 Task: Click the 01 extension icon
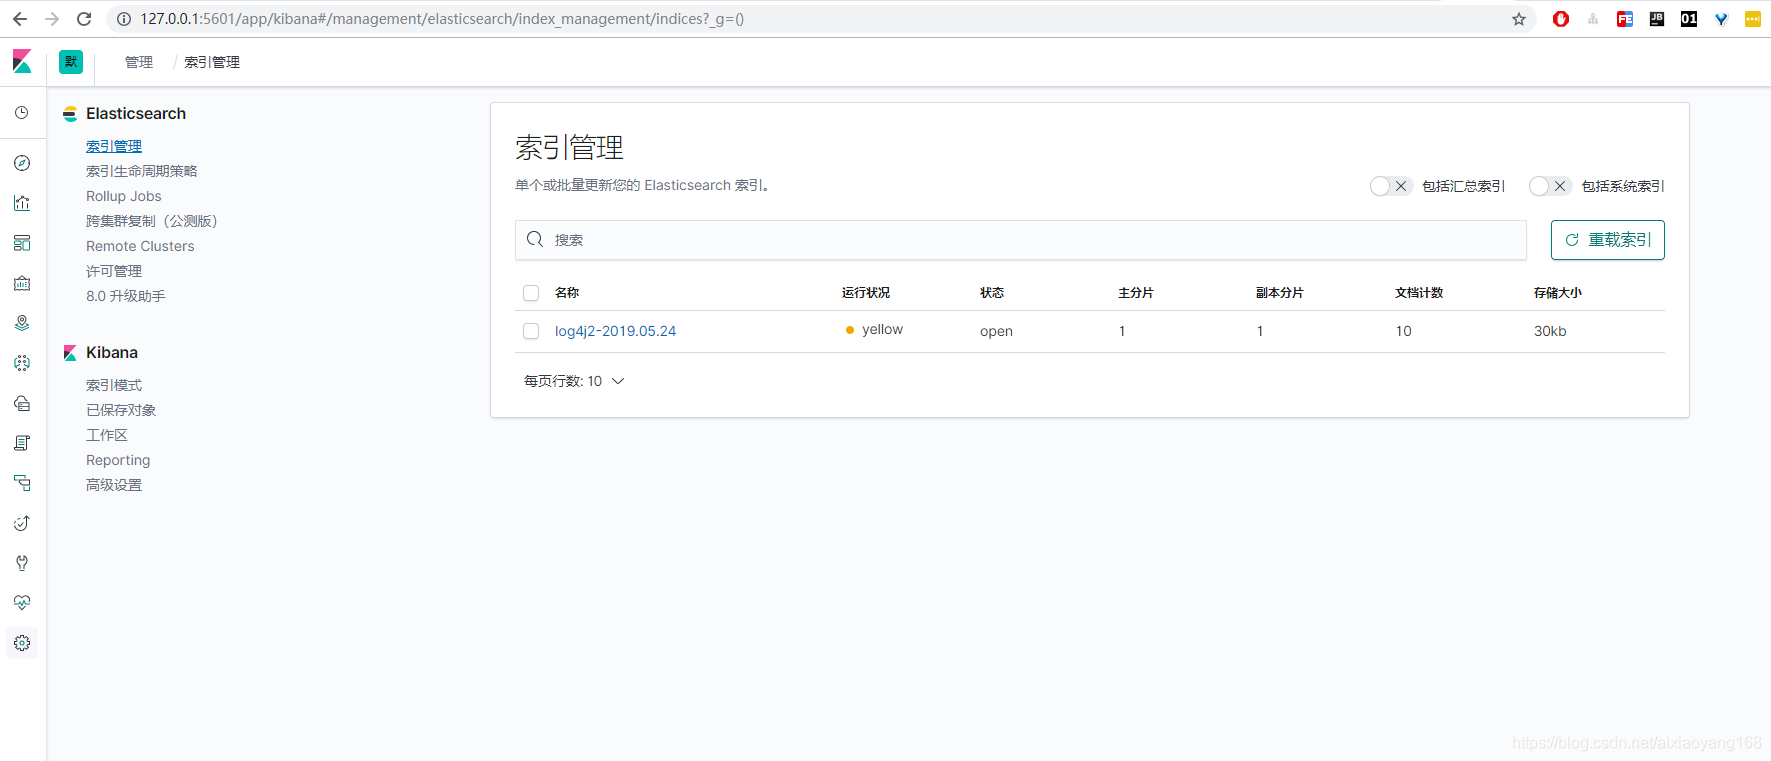pyautogui.click(x=1689, y=19)
